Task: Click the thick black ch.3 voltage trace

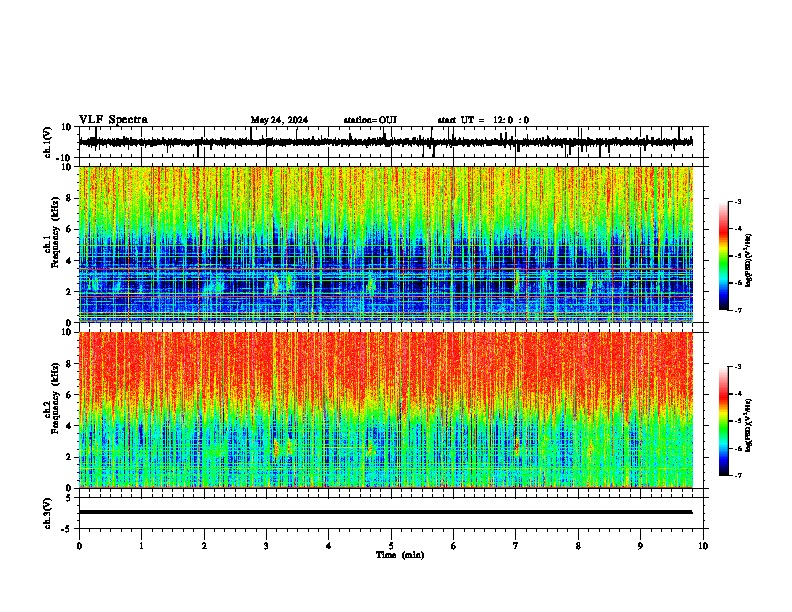Action: [385, 512]
